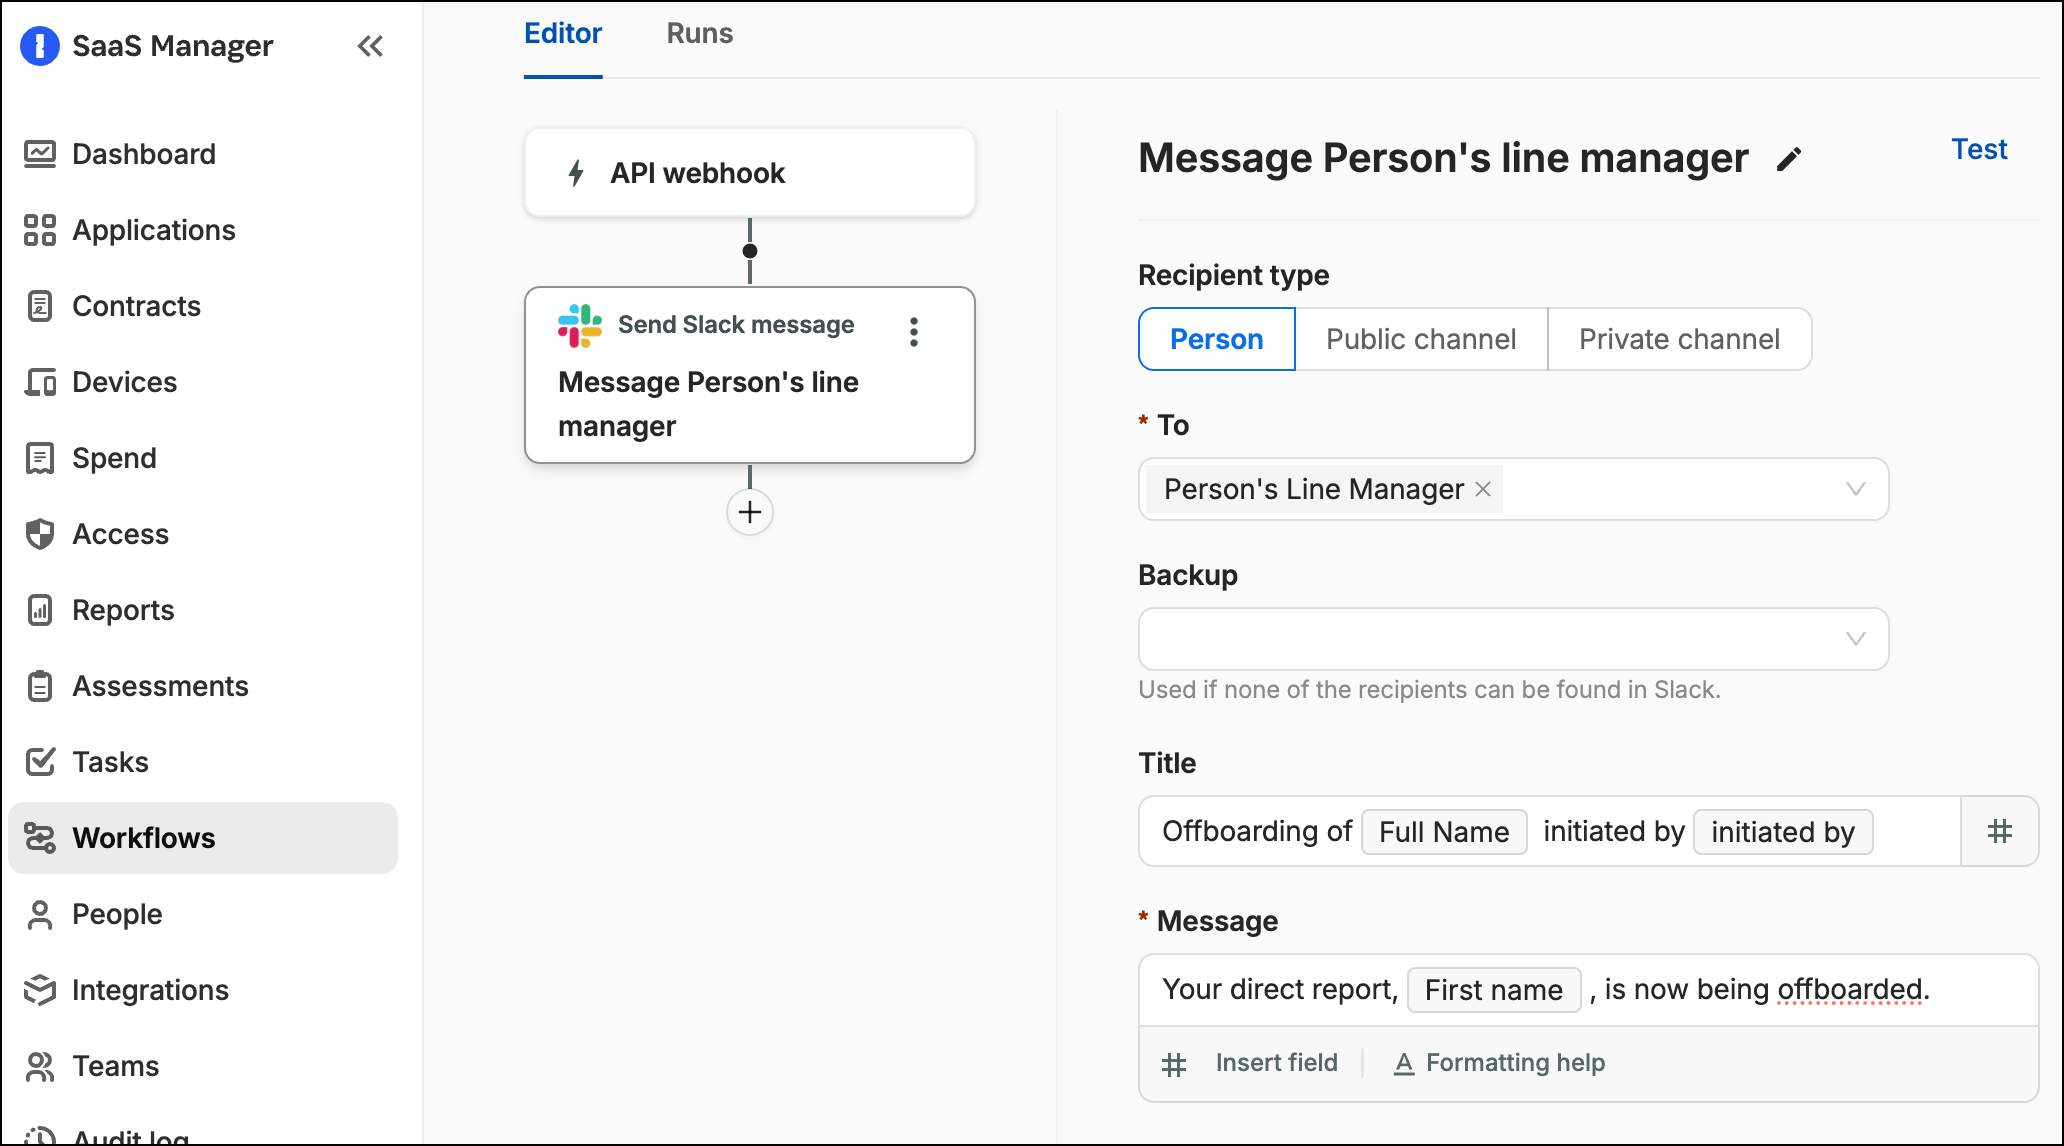Click the Formatting help text icon

pos(1404,1063)
